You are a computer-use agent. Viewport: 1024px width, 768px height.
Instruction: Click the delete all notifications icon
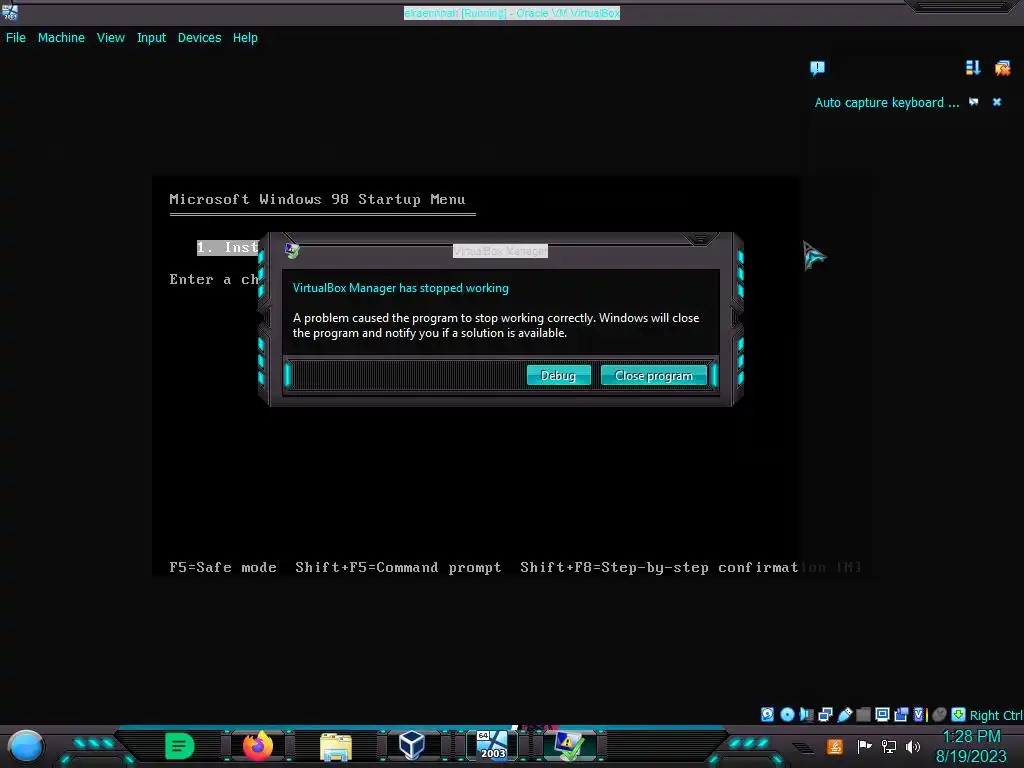tap(1002, 67)
